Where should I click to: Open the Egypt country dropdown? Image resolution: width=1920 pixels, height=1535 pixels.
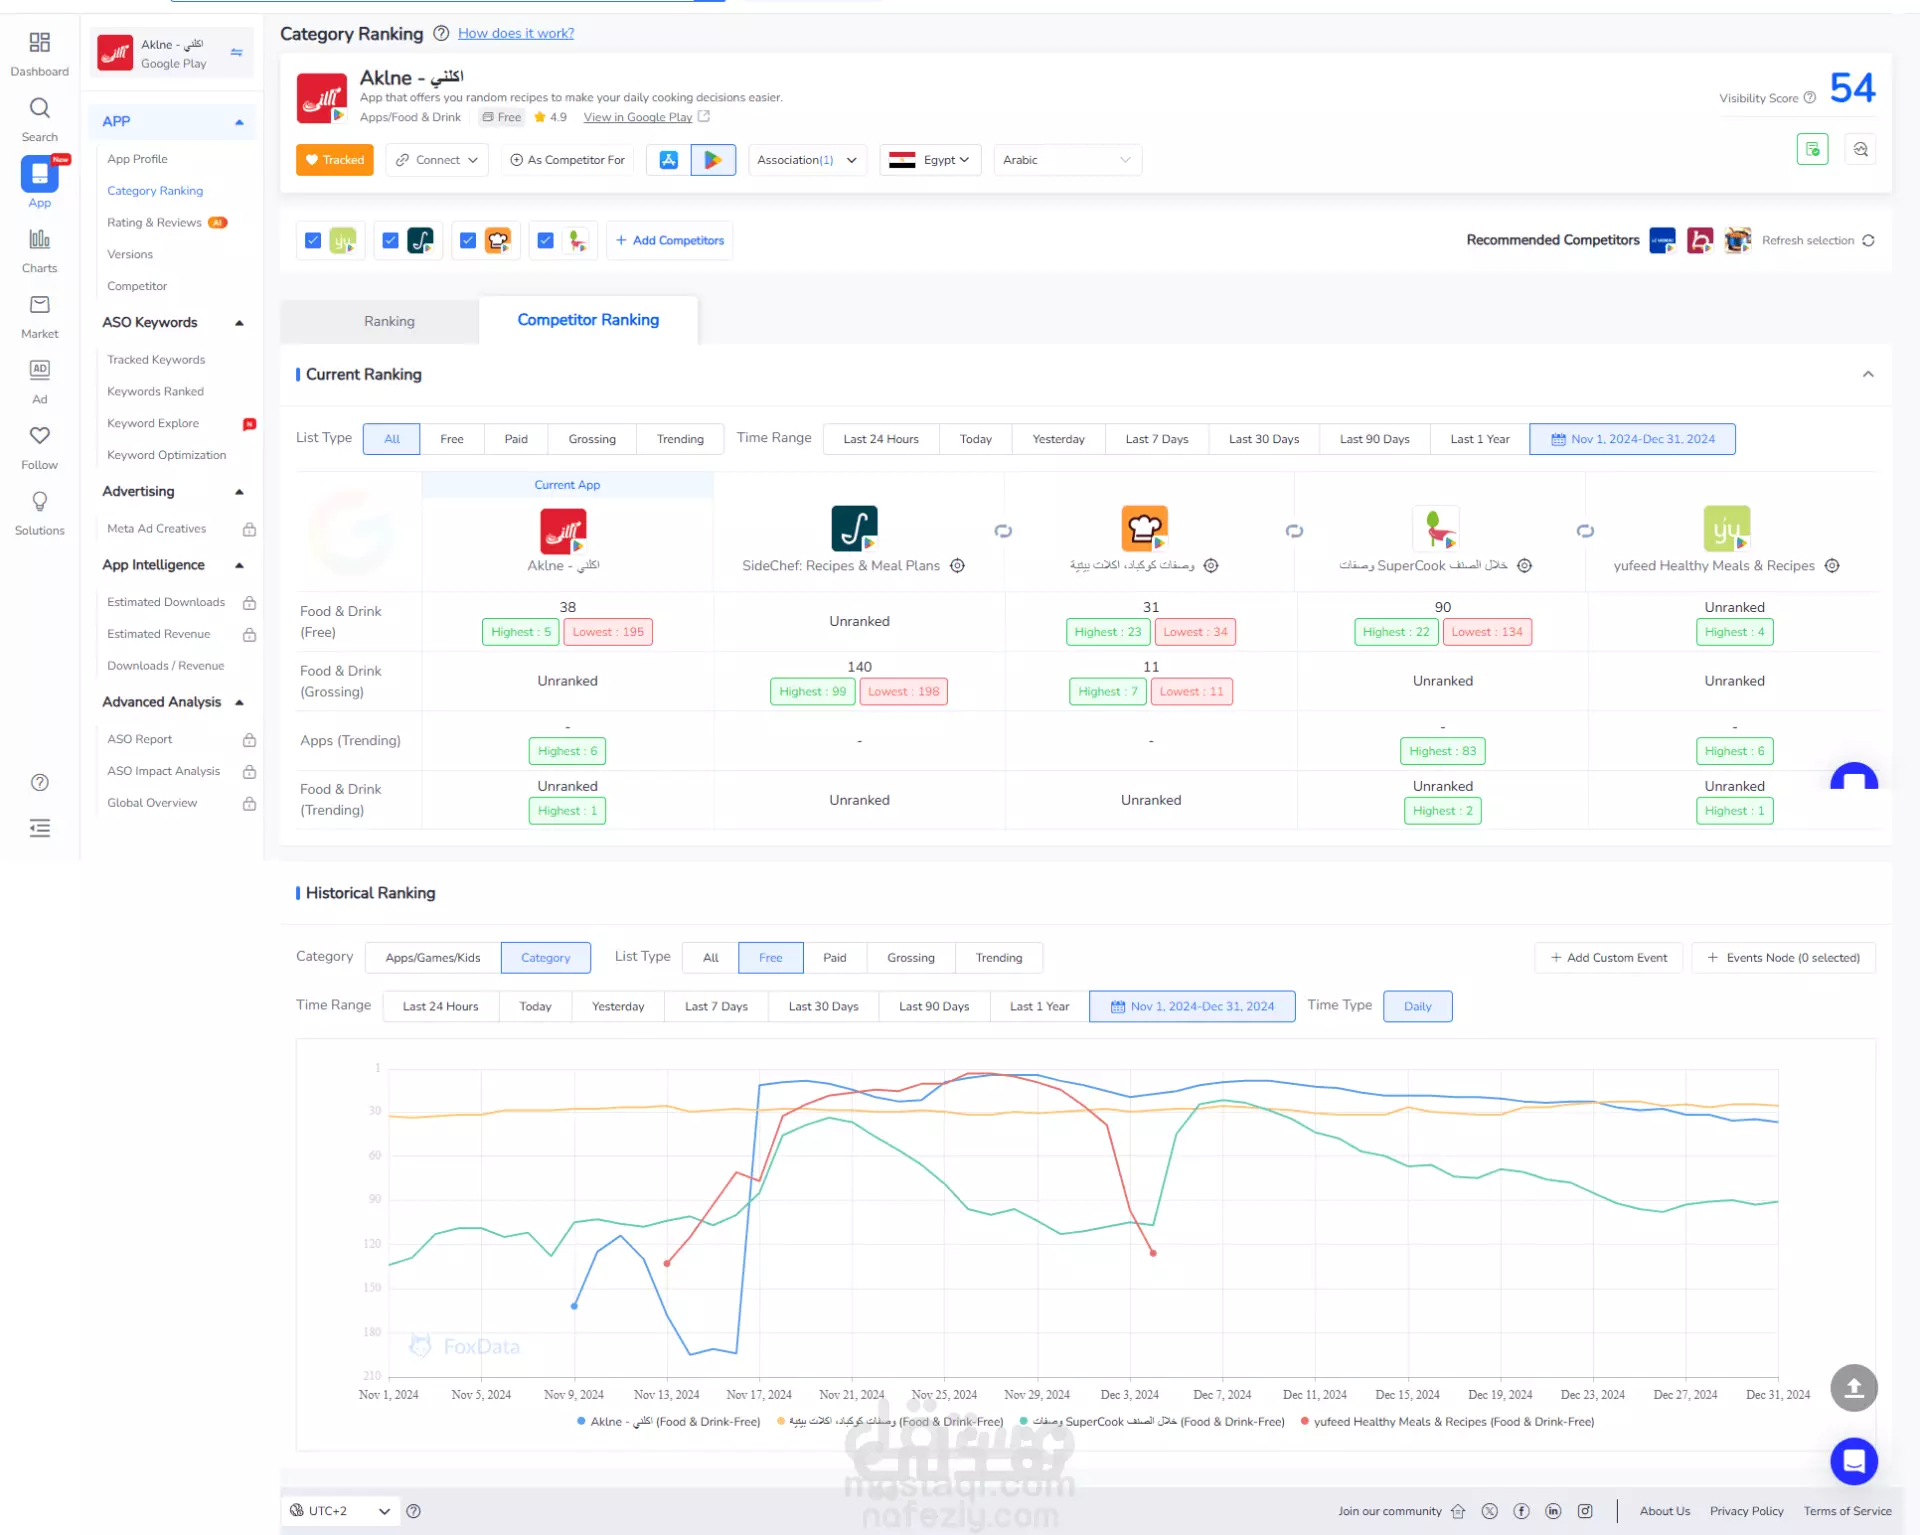click(930, 160)
